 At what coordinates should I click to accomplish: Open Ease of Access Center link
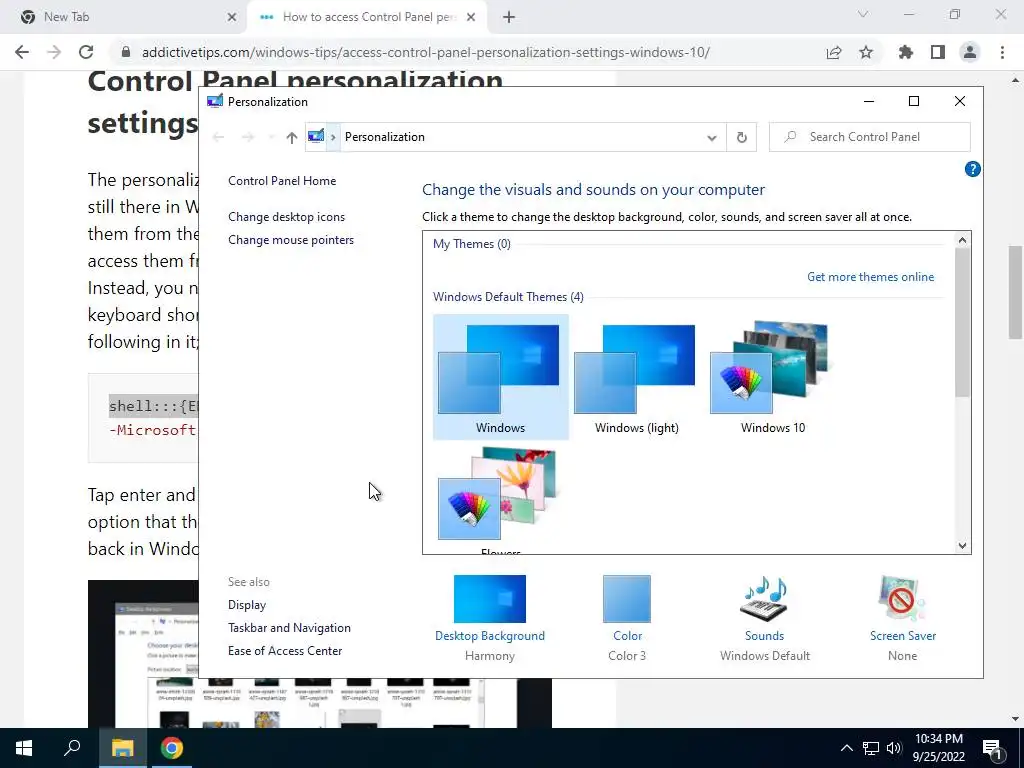[285, 650]
